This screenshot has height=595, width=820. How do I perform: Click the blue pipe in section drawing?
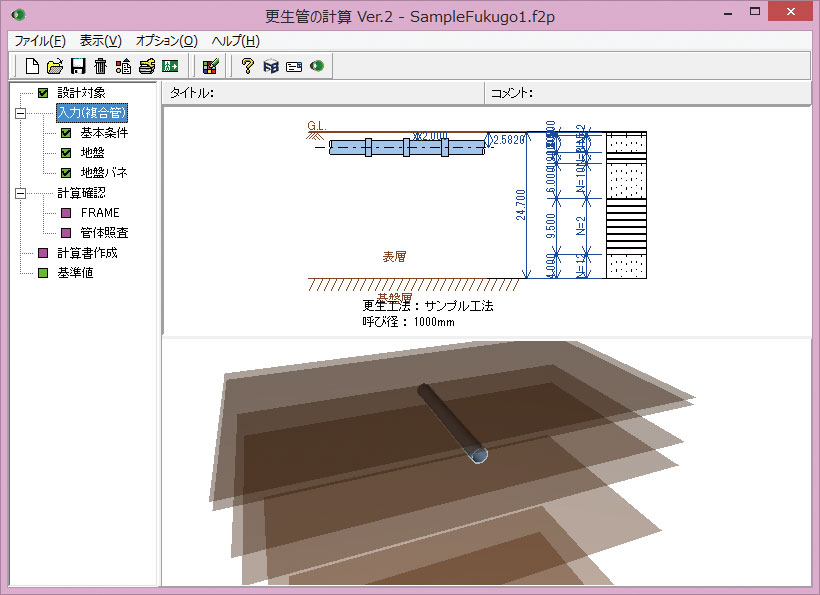[x=407, y=147]
